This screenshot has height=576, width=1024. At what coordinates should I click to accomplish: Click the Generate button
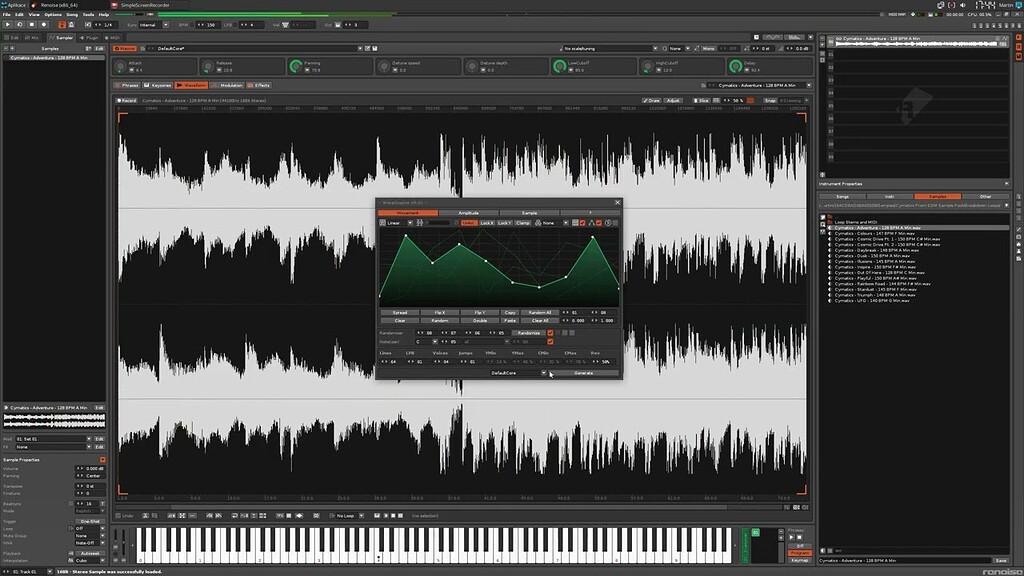[x=583, y=373]
